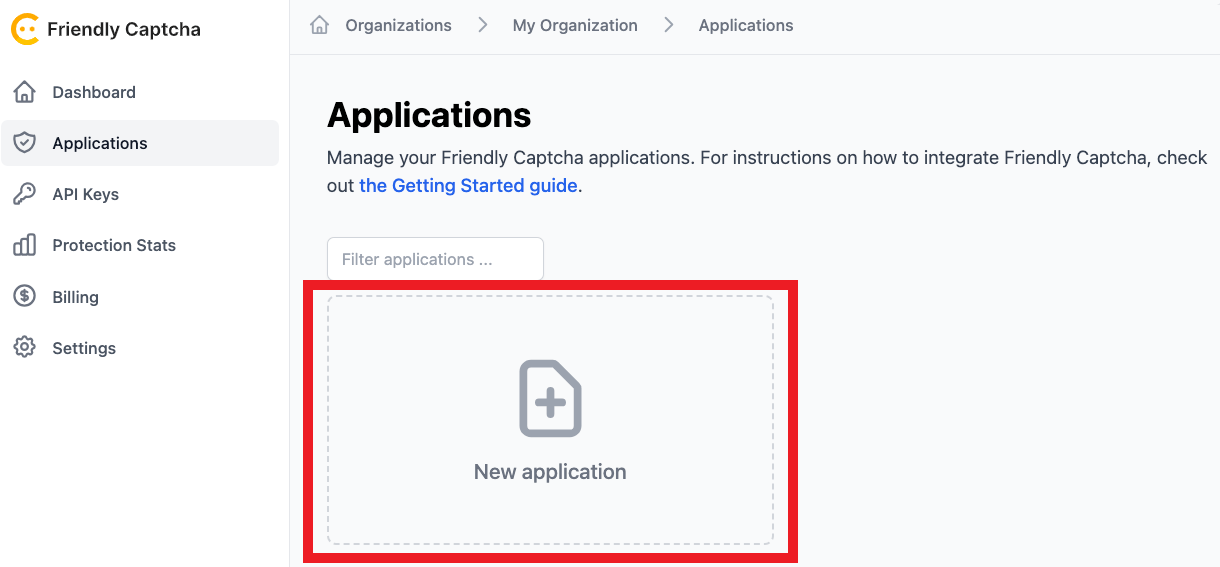Select Applications in the sidebar
Image resolution: width=1220 pixels, height=567 pixels.
(140, 143)
